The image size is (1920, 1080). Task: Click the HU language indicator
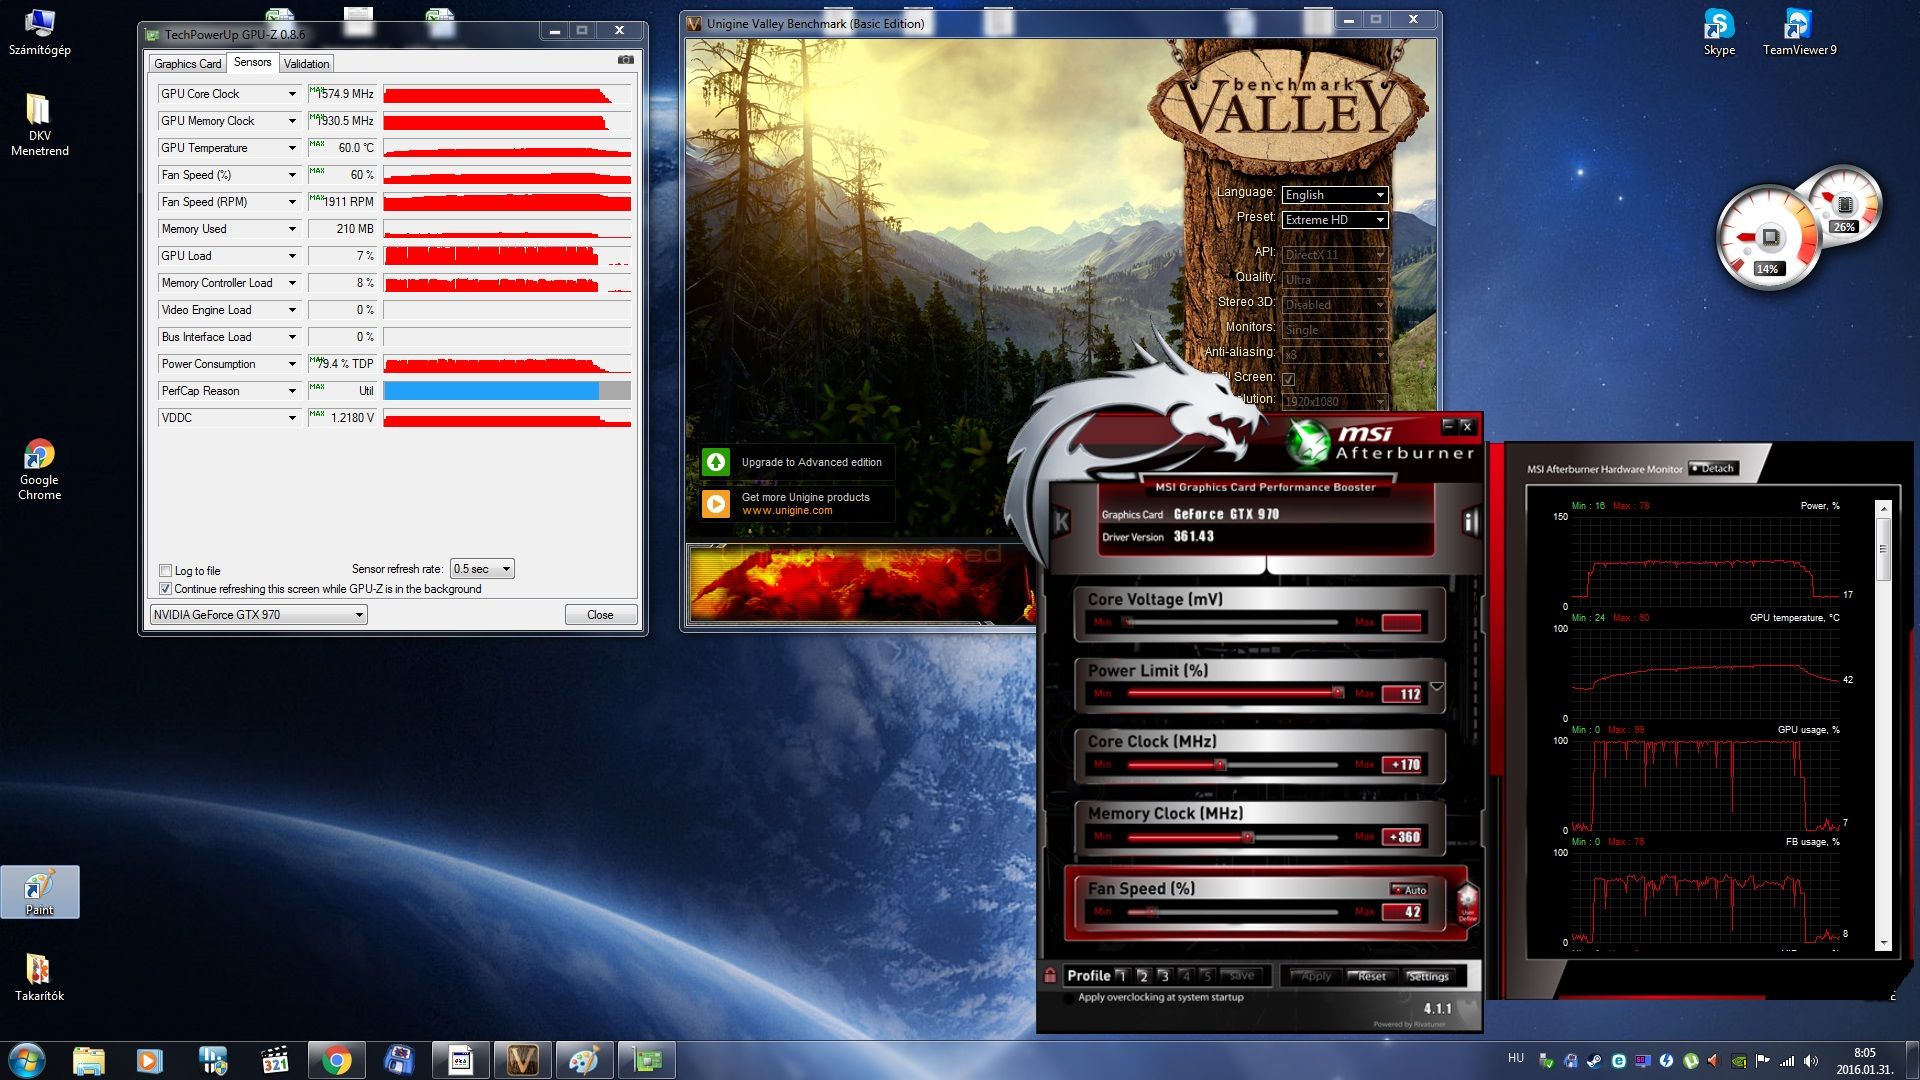(1516, 1058)
